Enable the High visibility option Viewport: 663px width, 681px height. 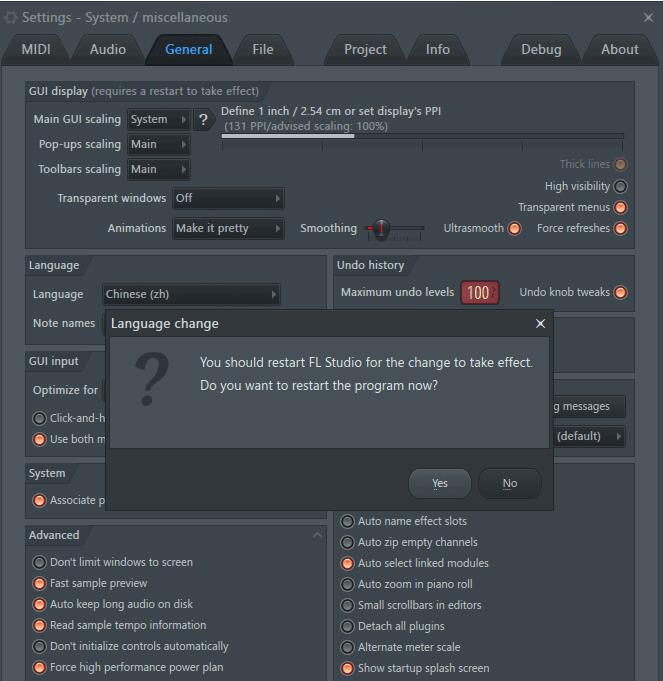tap(620, 186)
